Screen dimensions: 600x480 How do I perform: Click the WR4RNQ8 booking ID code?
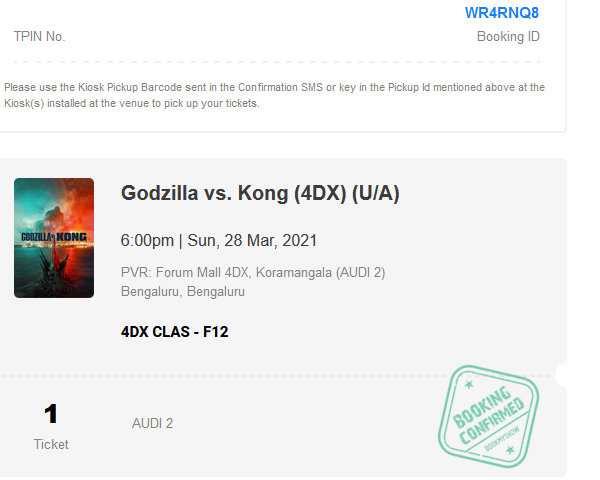click(x=502, y=13)
